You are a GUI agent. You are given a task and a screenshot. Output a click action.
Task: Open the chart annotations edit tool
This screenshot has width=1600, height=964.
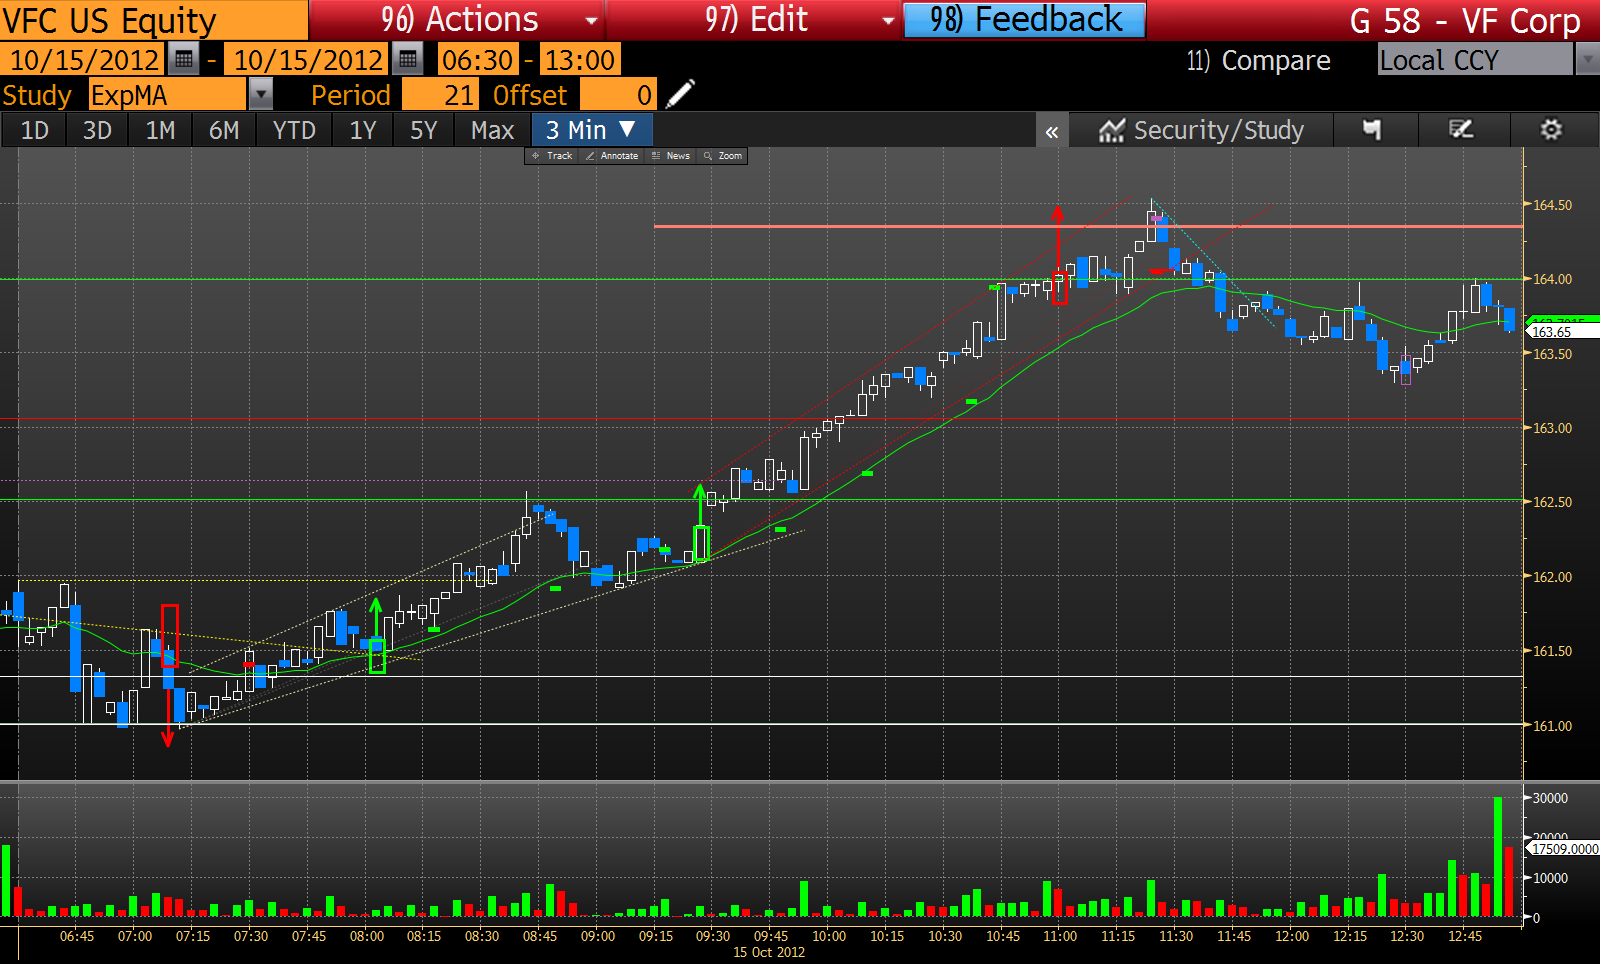pos(1461,130)
